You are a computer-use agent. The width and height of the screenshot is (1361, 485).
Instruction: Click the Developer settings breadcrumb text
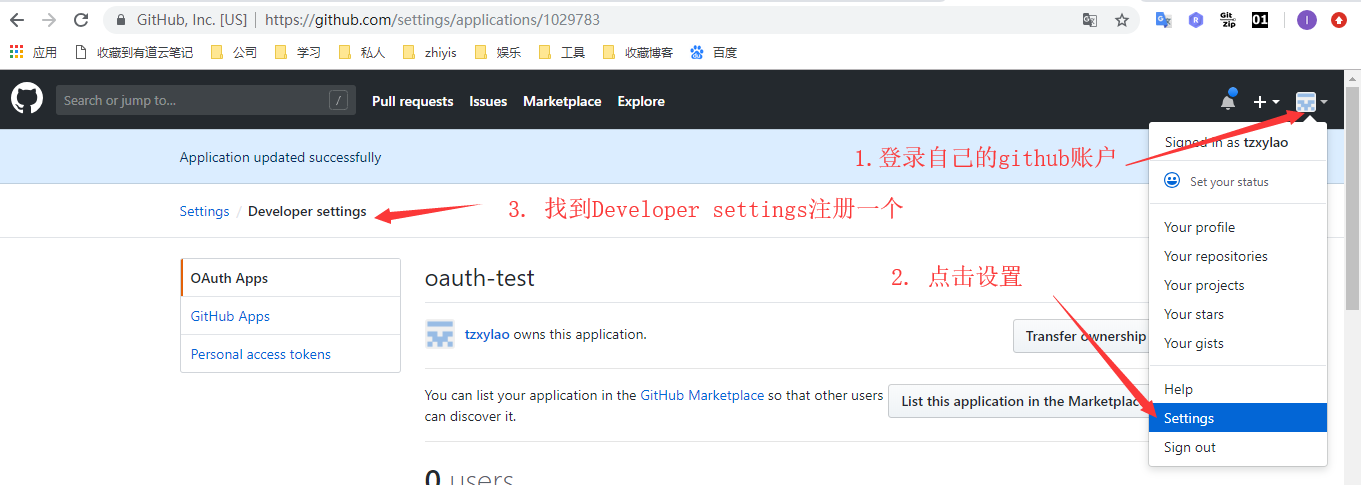(x=307, y=211)
